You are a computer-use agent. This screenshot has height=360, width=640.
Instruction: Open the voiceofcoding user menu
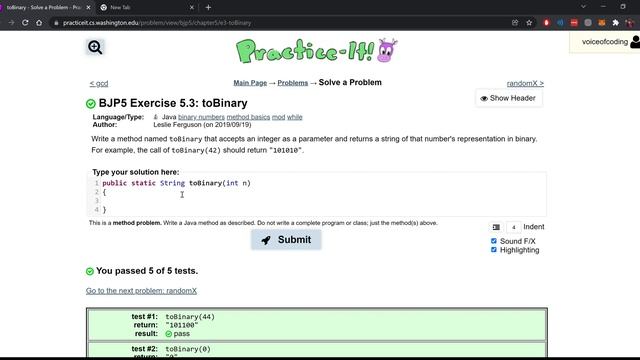[x=605, y=42]
